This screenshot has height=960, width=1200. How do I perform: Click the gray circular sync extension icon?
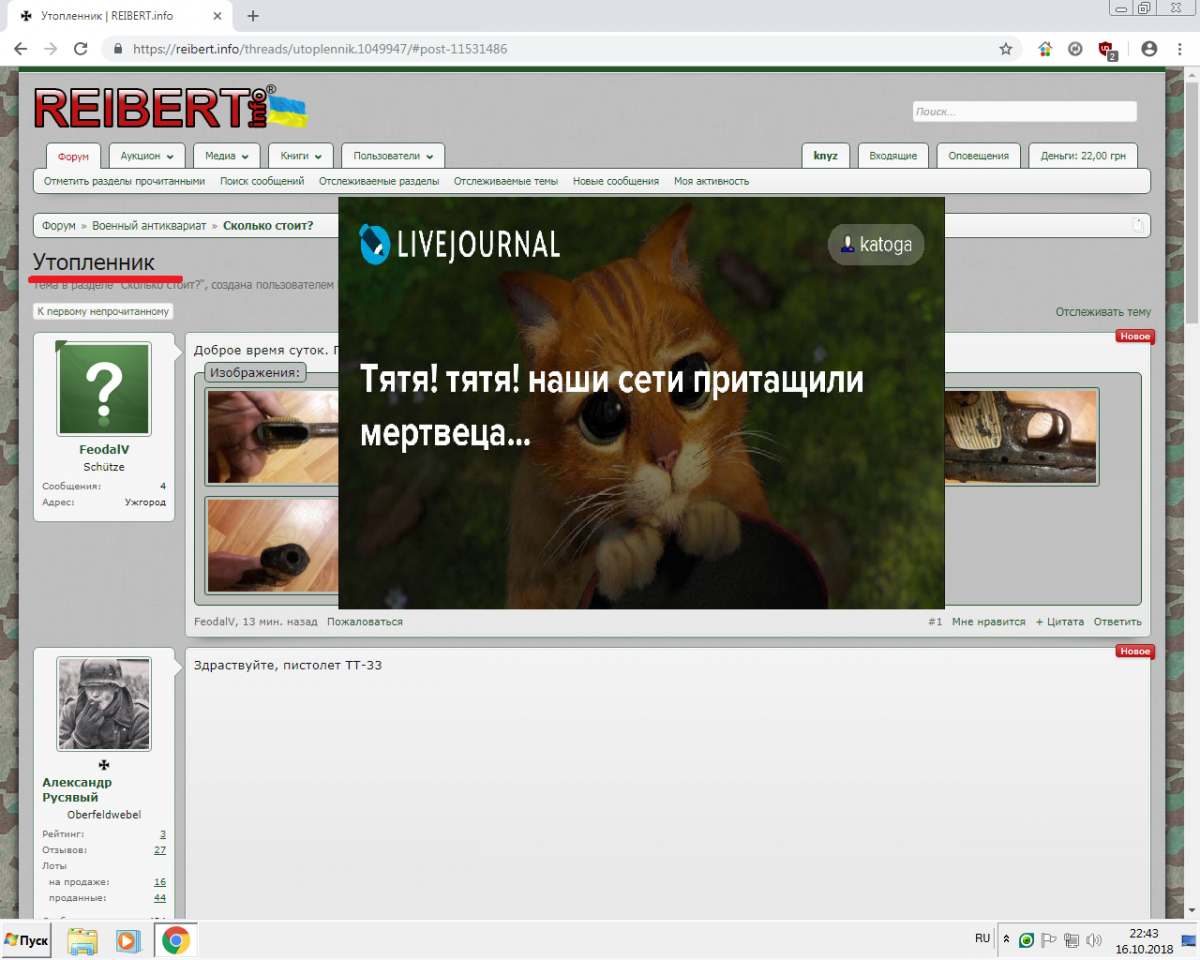1075,48
